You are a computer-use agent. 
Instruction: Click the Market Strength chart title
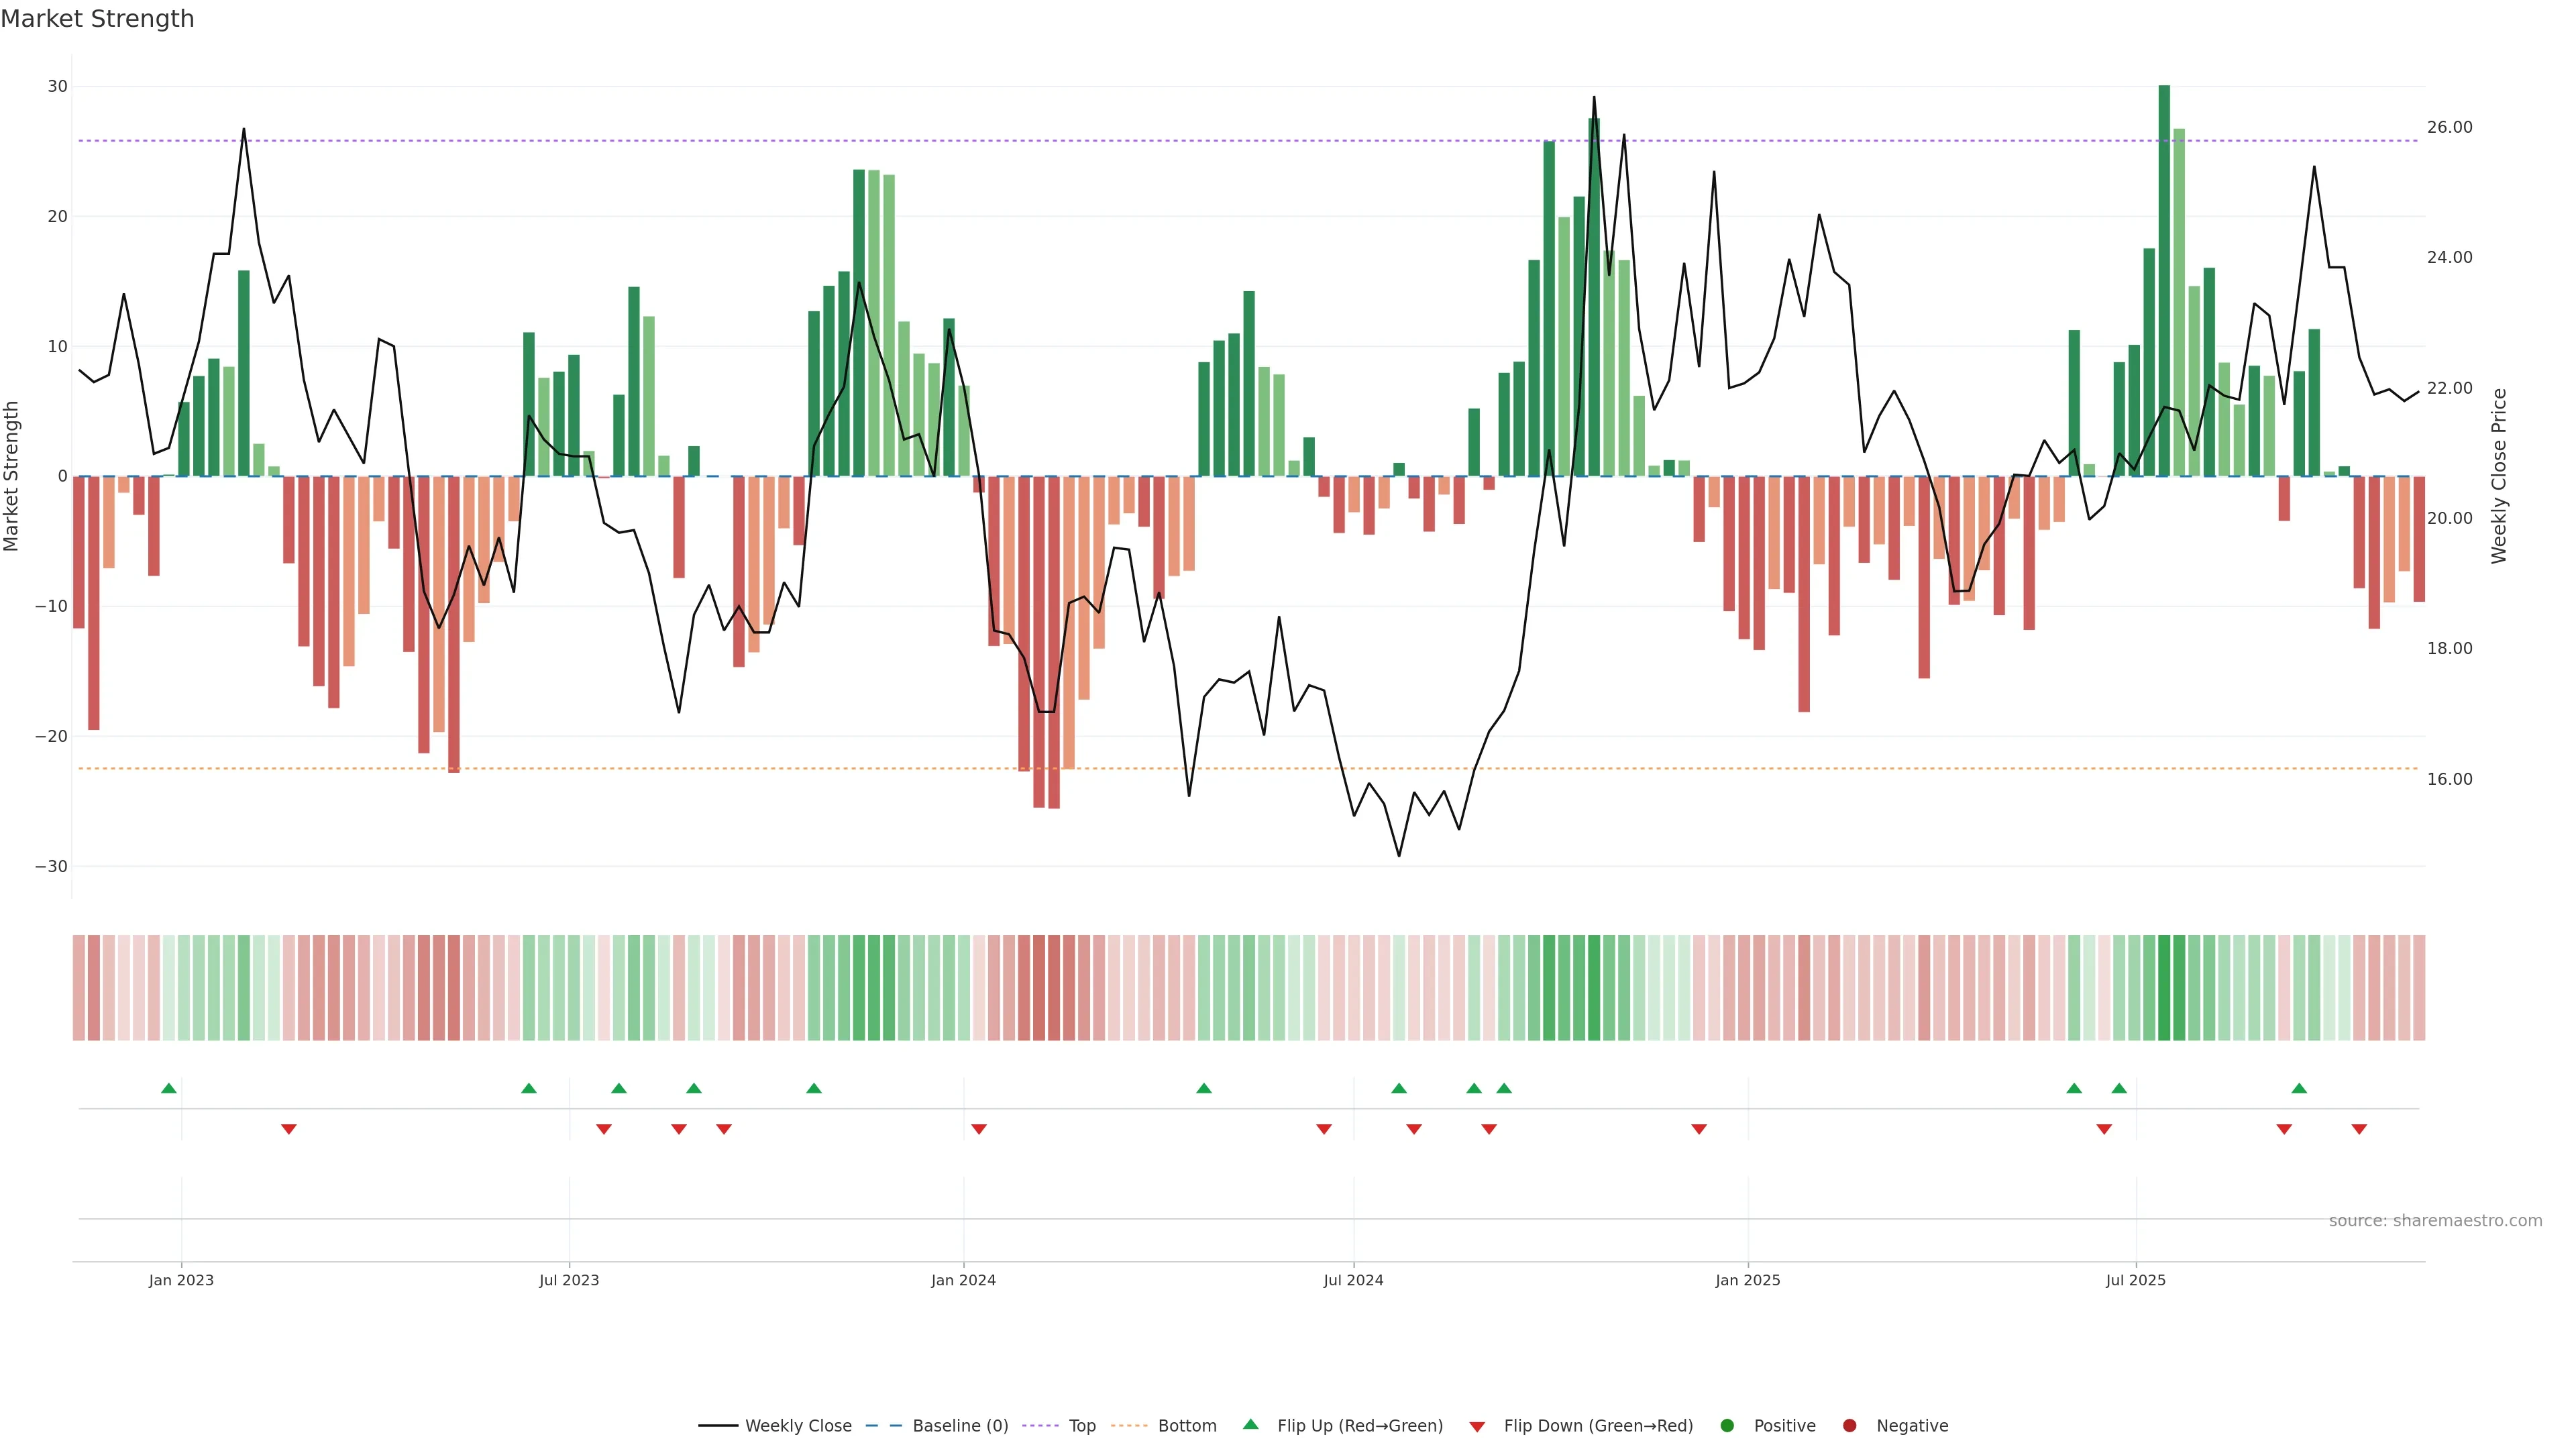click(97, 19)
